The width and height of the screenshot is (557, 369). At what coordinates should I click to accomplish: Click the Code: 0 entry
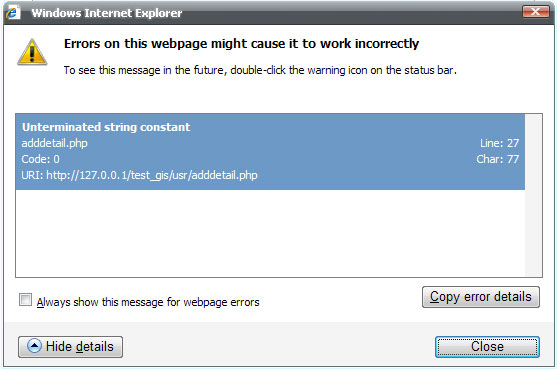pos(40,159)
